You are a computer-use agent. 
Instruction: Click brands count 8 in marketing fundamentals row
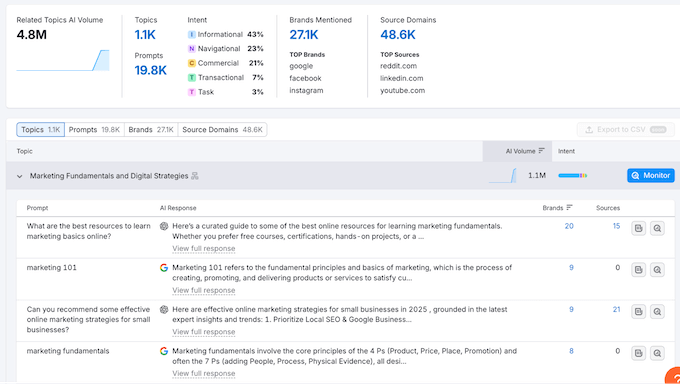pyautogui.click(x=571, y=351)
